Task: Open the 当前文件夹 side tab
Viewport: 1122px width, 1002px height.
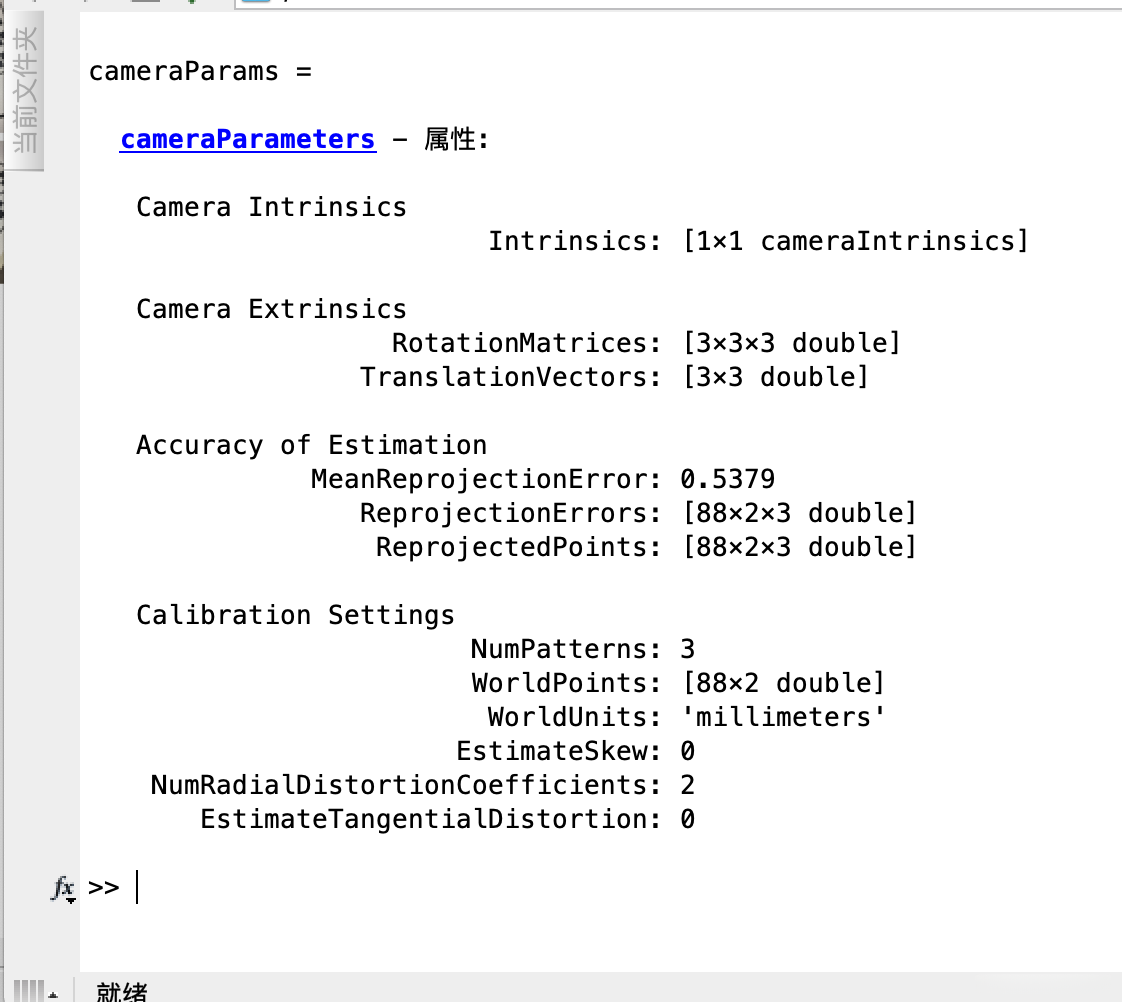Action: tap(25, 92)
